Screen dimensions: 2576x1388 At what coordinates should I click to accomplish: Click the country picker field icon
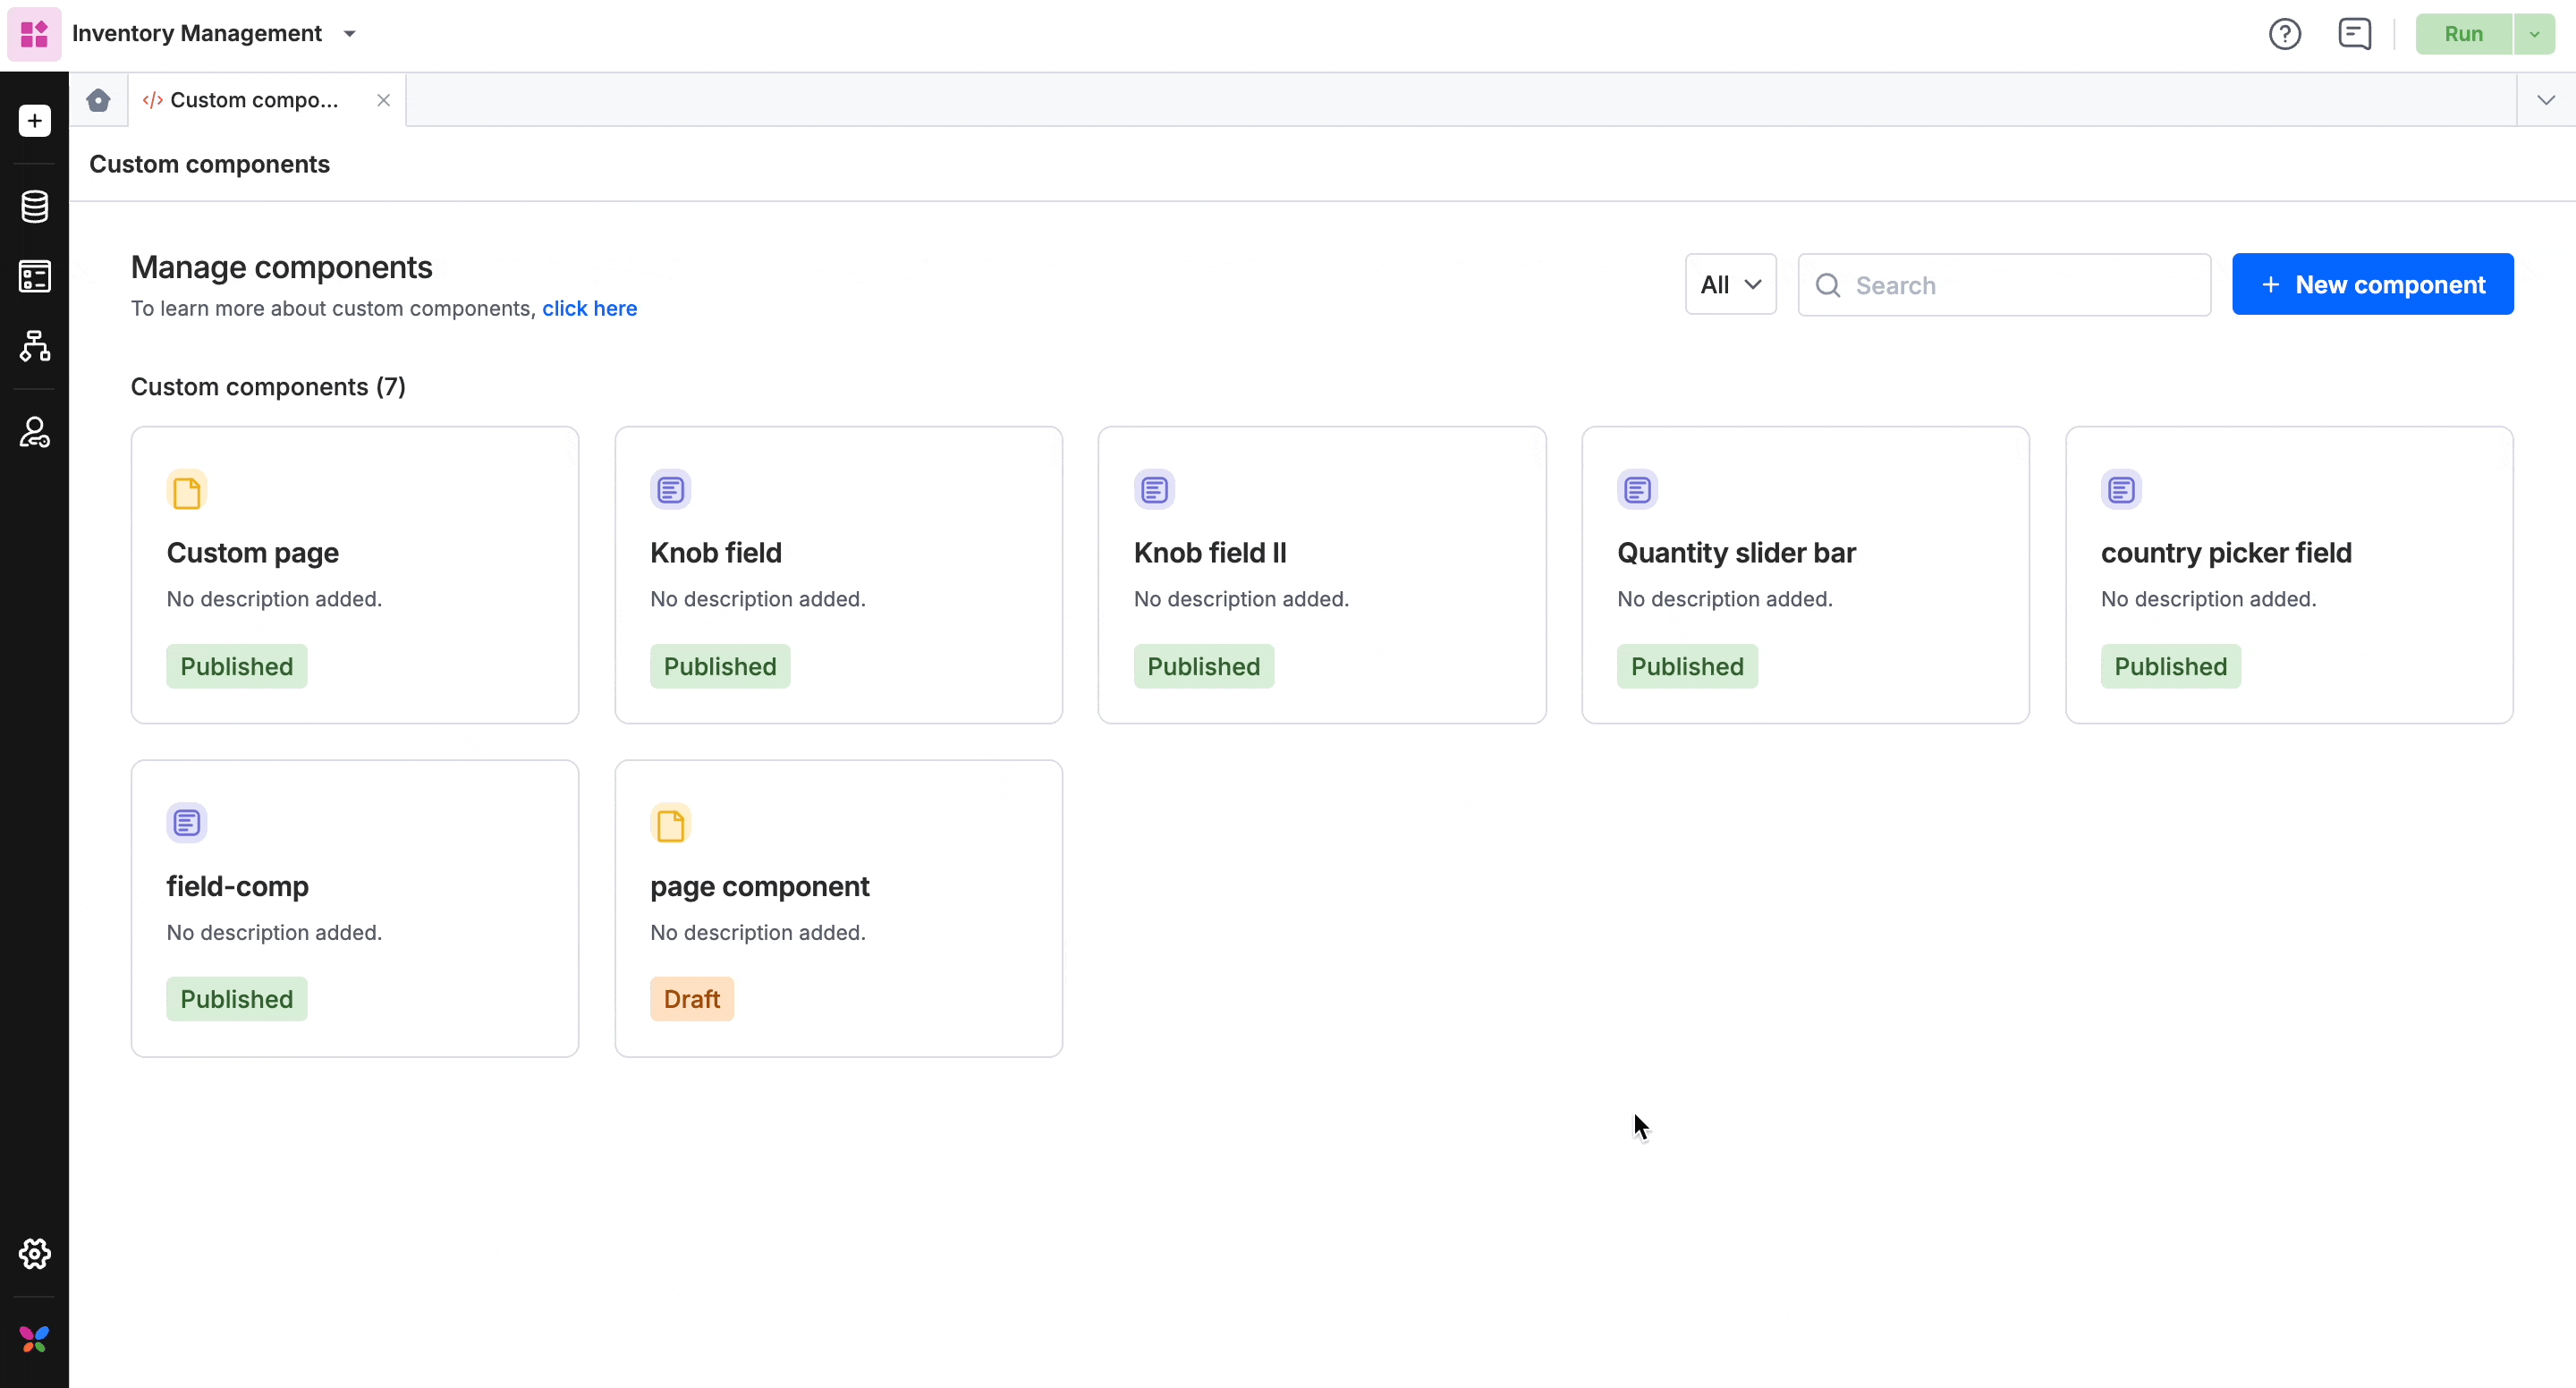point(2121,490)
